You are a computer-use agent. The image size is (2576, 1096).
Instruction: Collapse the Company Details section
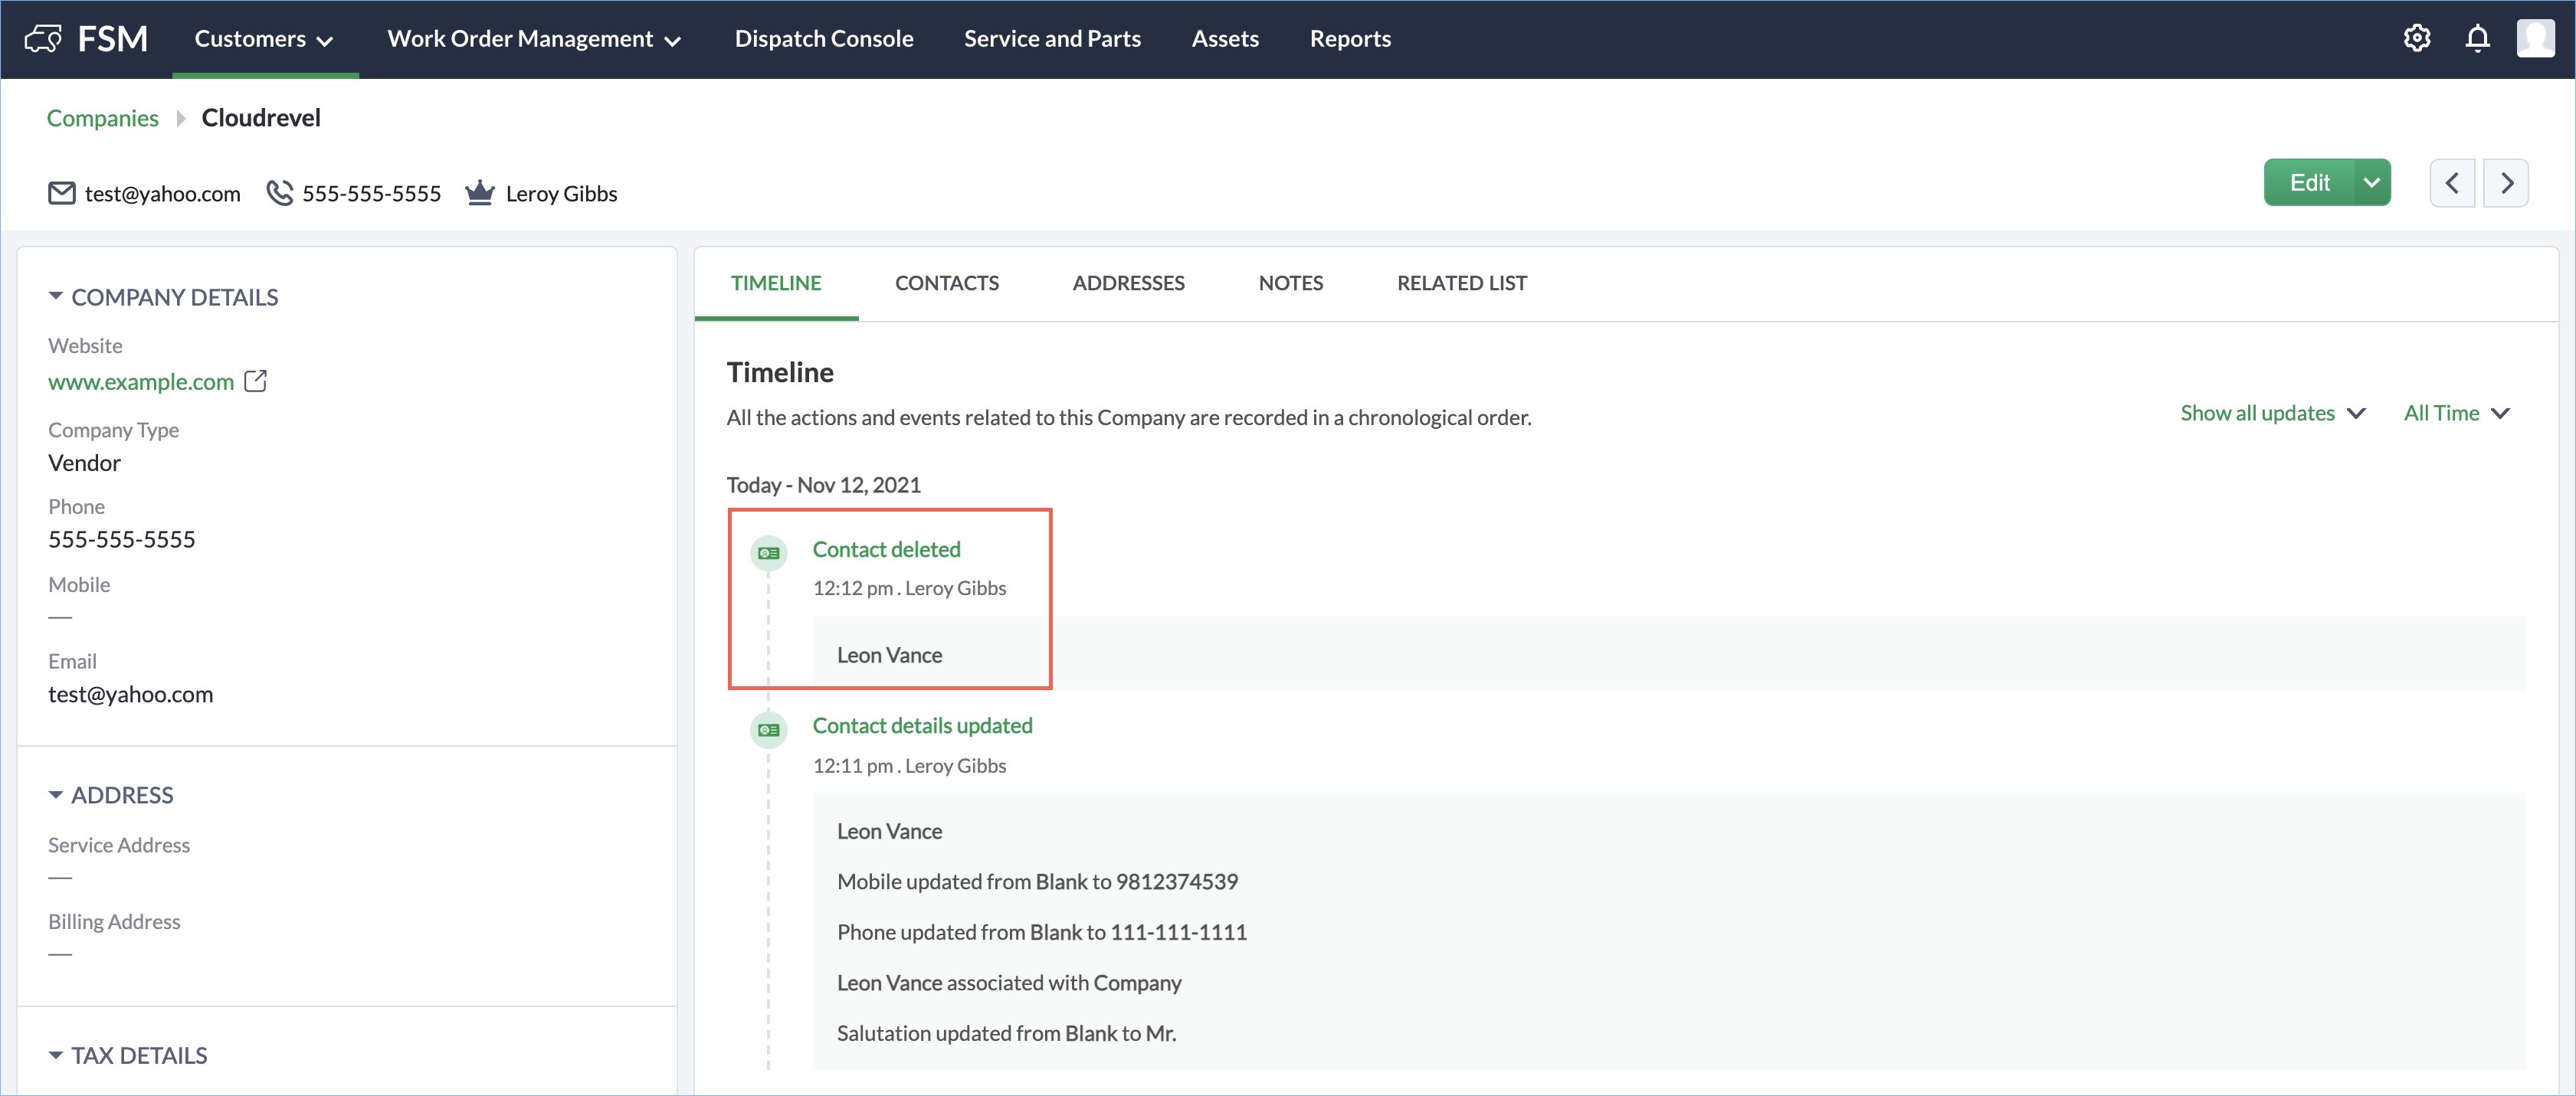[x=56, y=297]
